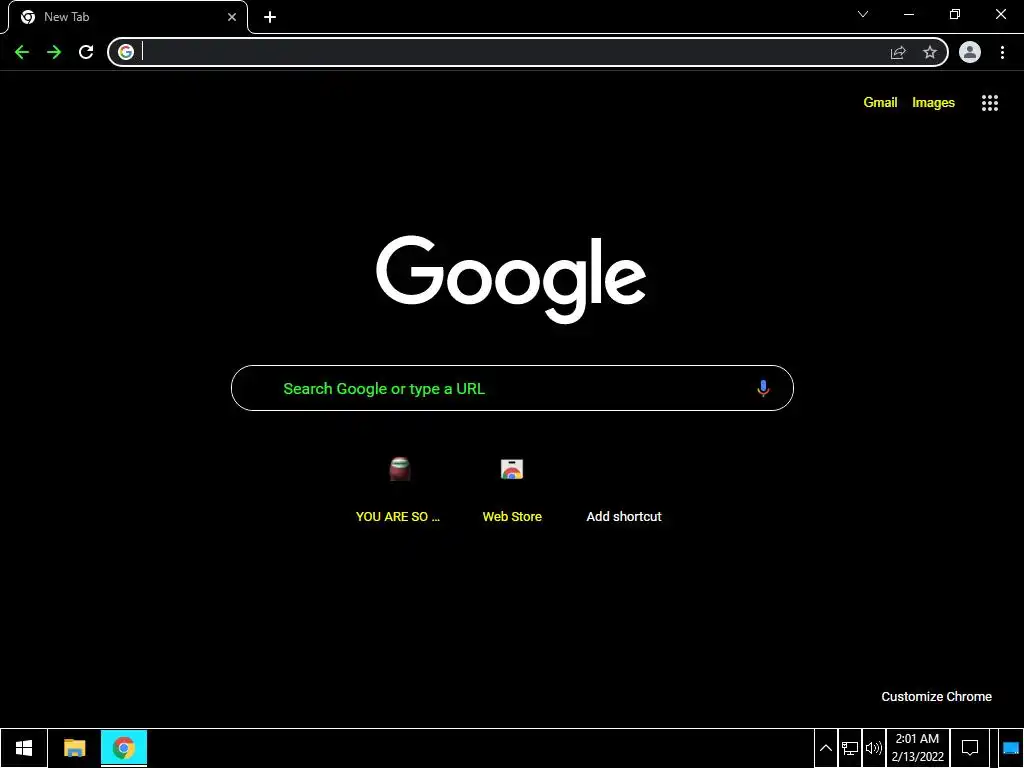Open network status in system tray
Viewport: 1024px width, 768px height.
pyautogui.click(x=850, y=748)
